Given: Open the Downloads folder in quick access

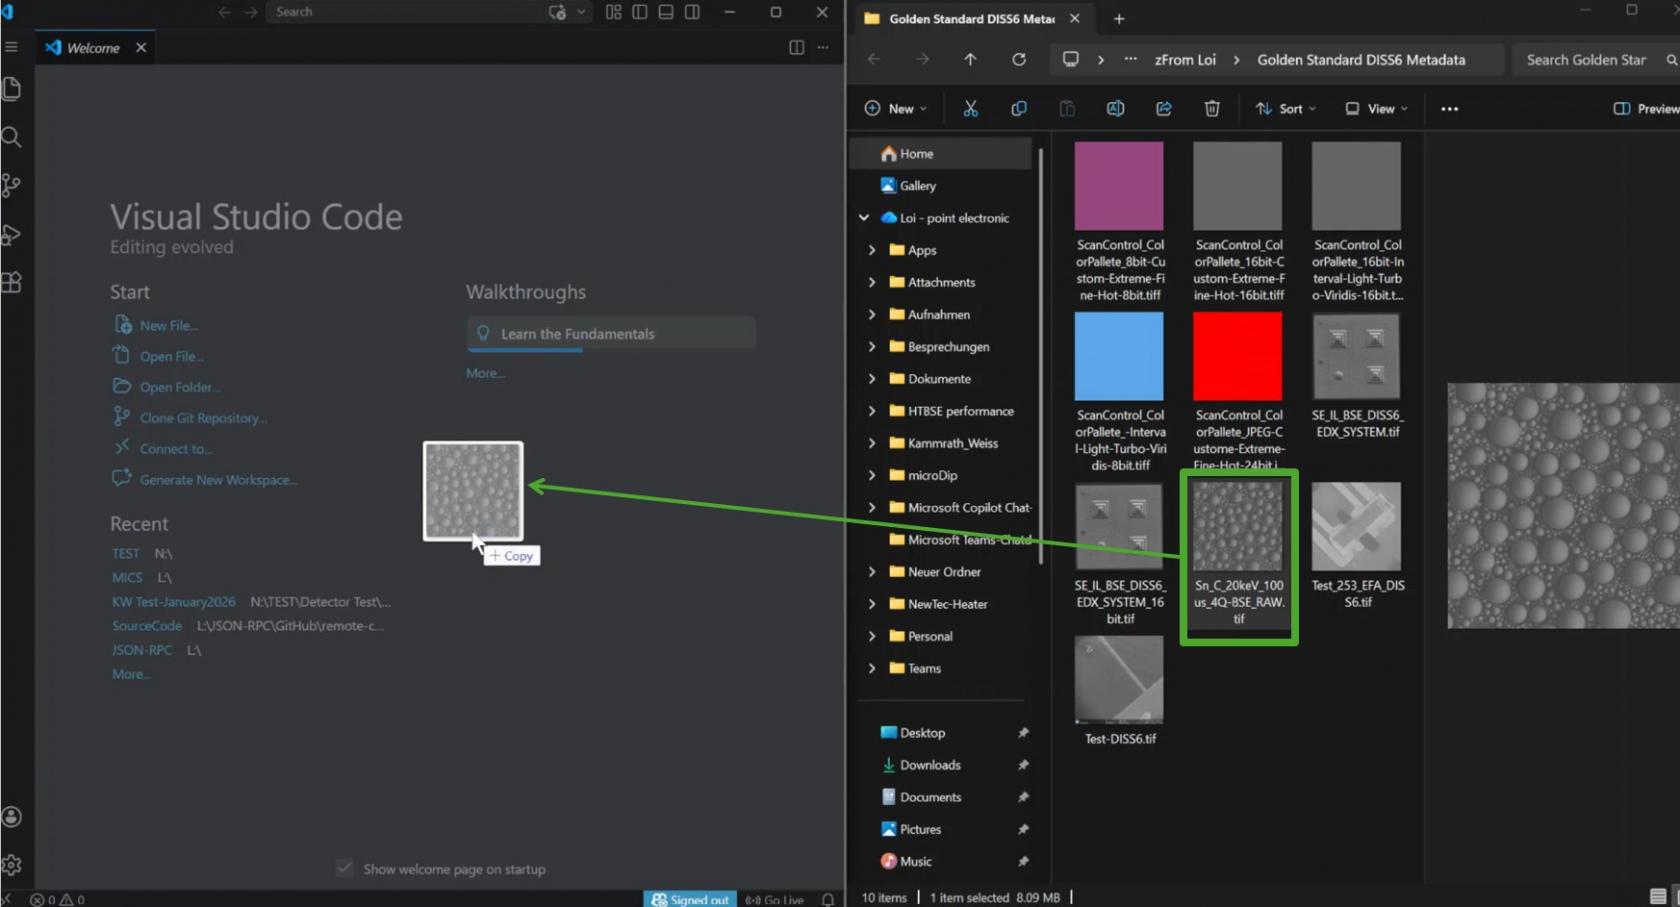Looking at the screenshot, I should coord(929,765).
